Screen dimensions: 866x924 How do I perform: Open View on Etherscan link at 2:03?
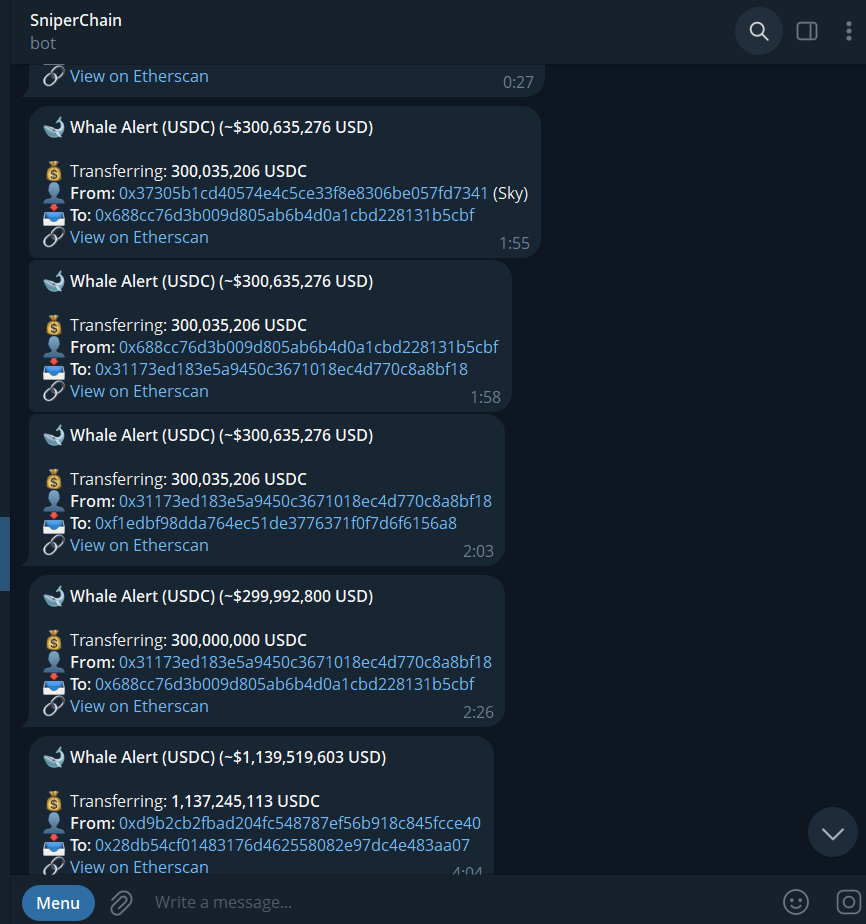[x=139, y=545]
